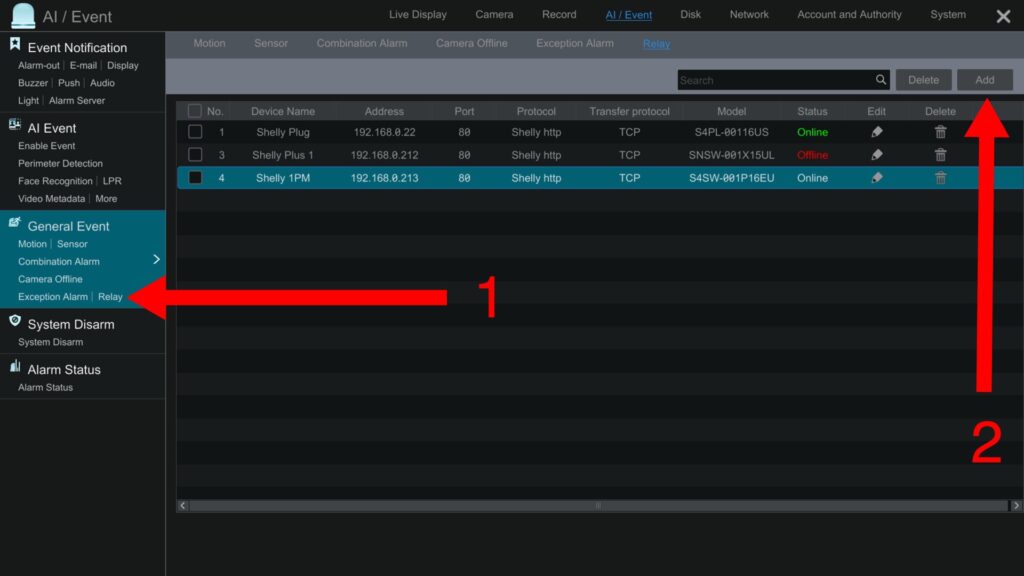Select the AI / Event top menu
The image size is (1024, 576).
point(628,15)
